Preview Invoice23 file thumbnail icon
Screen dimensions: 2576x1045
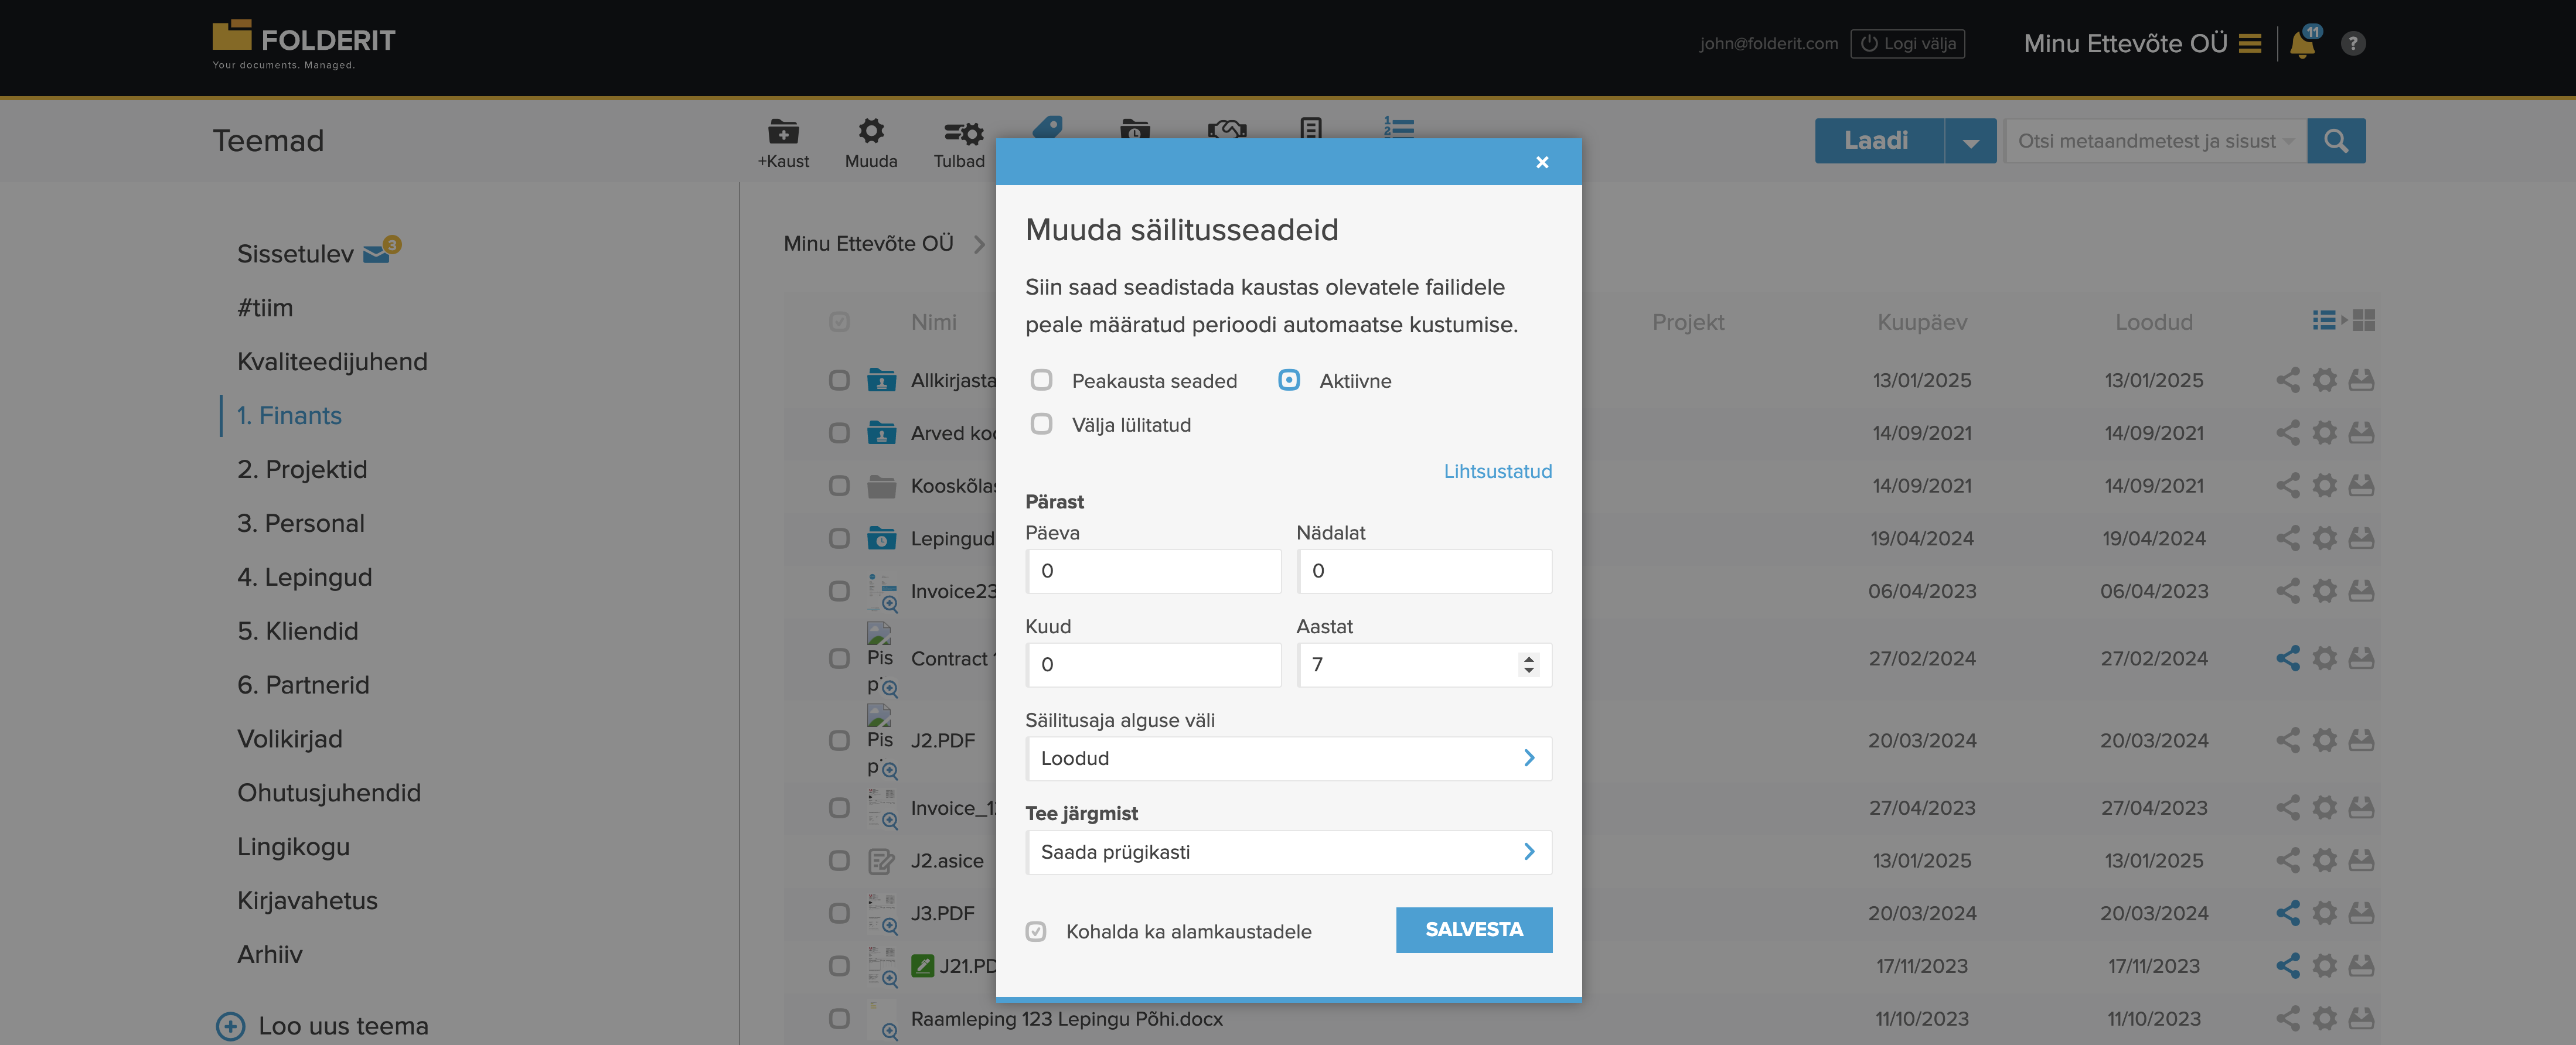pyautogui.click(x=882, y=591)
